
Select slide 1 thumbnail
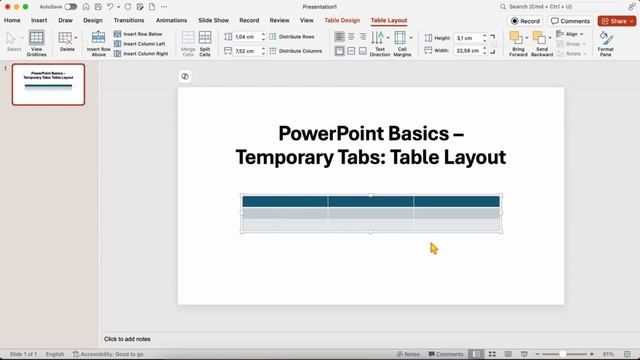[x=49, y=84]
